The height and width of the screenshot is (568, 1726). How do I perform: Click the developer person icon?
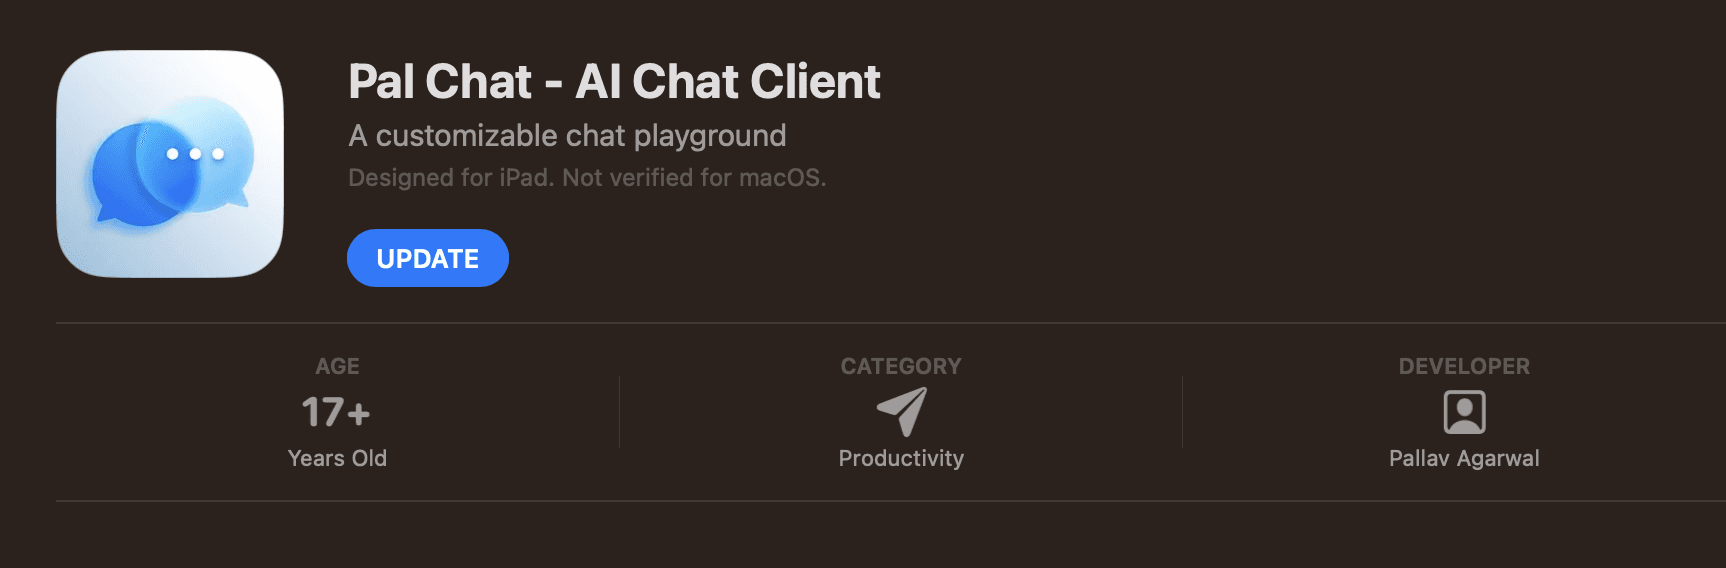coord(1464,411)
